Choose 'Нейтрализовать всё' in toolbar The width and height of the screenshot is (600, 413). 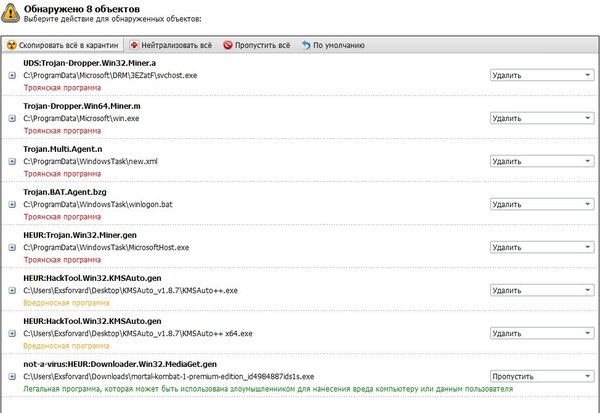[x=171, y=45]
